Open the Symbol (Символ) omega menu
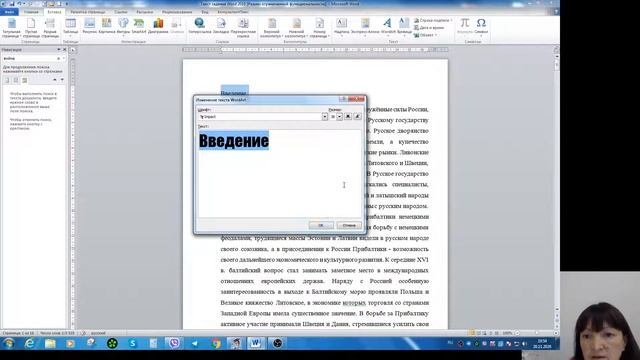Viewport: 640px width, 360px height. (481, 26)
